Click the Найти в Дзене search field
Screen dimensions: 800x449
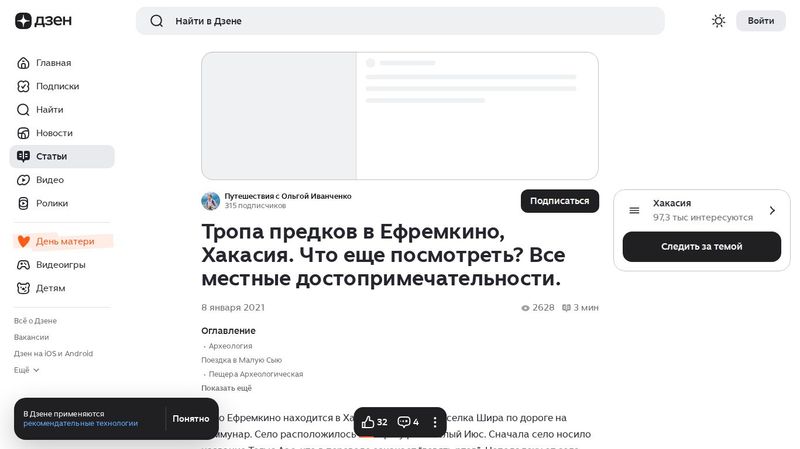[x=400, y=21]
